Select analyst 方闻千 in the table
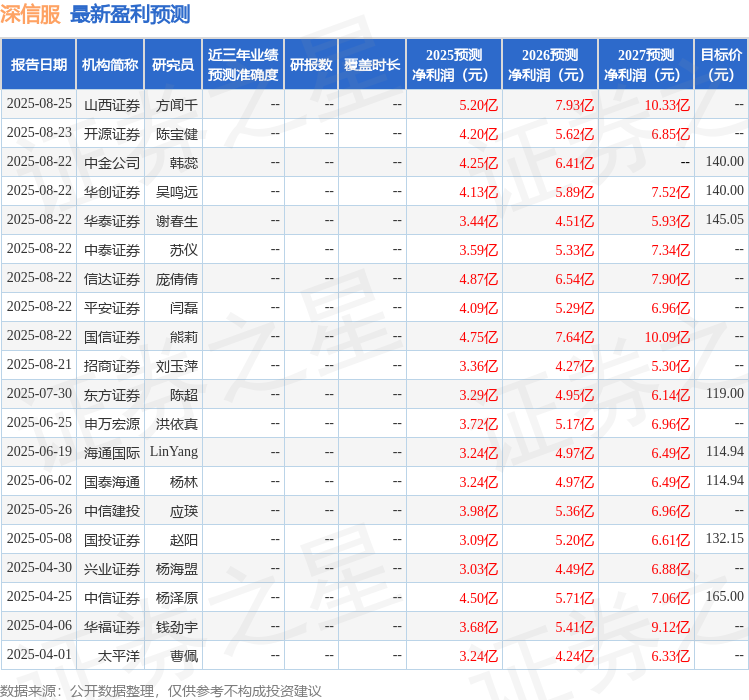The height and width of the screenshot is (700, 749). [177, 105]
